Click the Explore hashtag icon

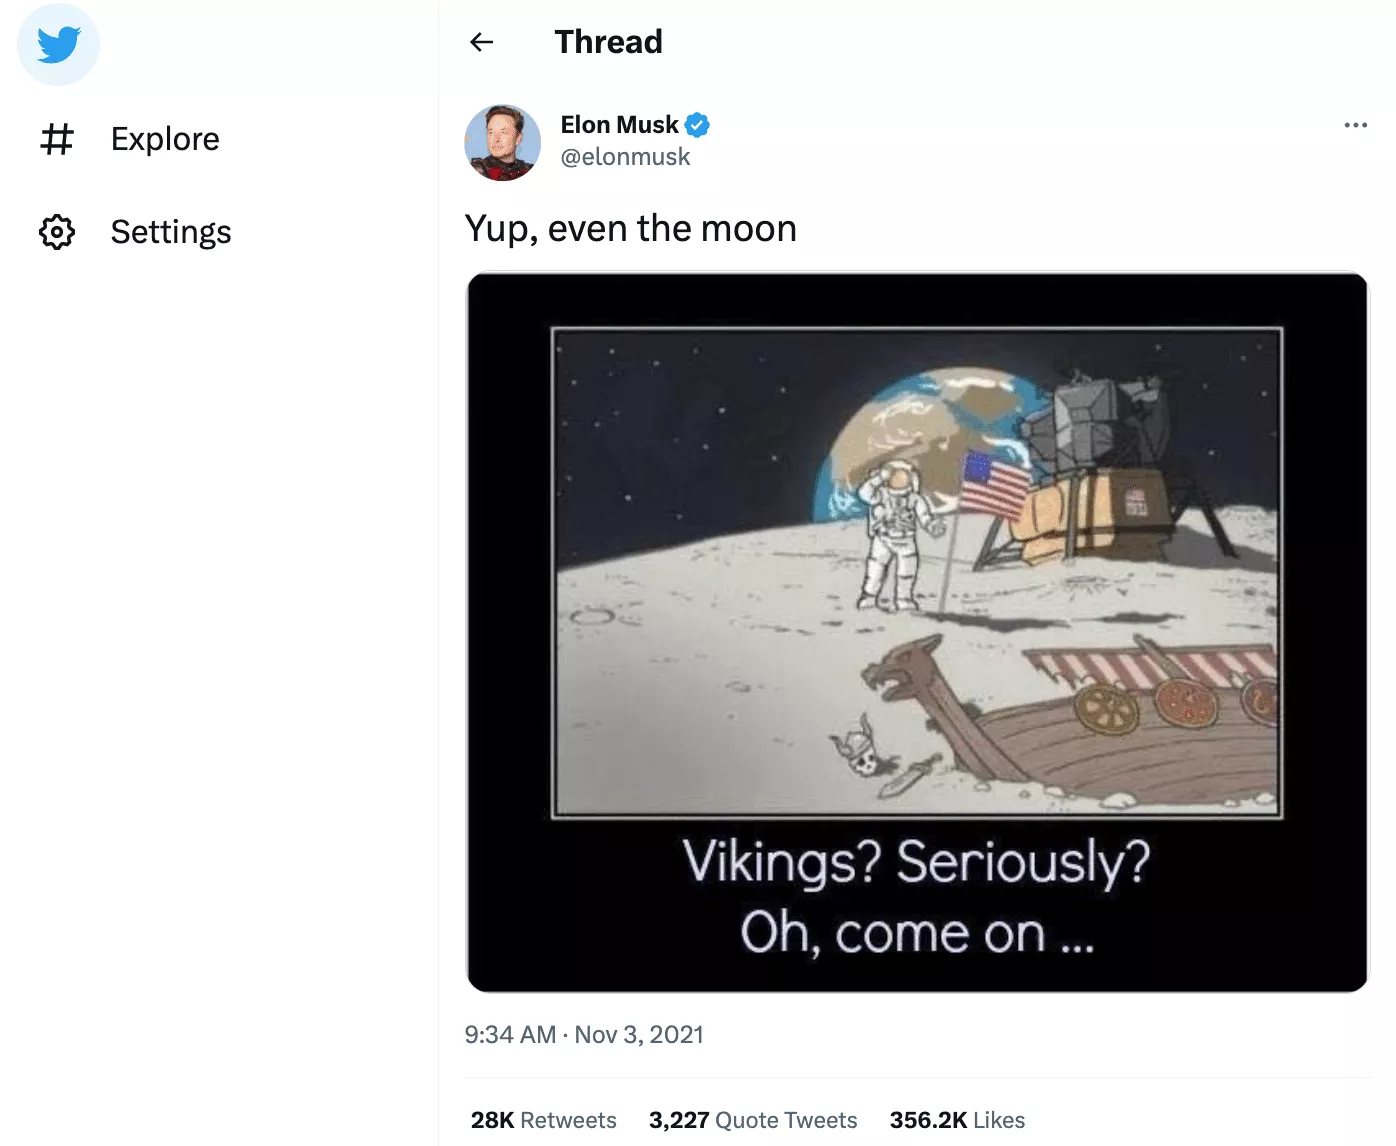pos(57,139)
